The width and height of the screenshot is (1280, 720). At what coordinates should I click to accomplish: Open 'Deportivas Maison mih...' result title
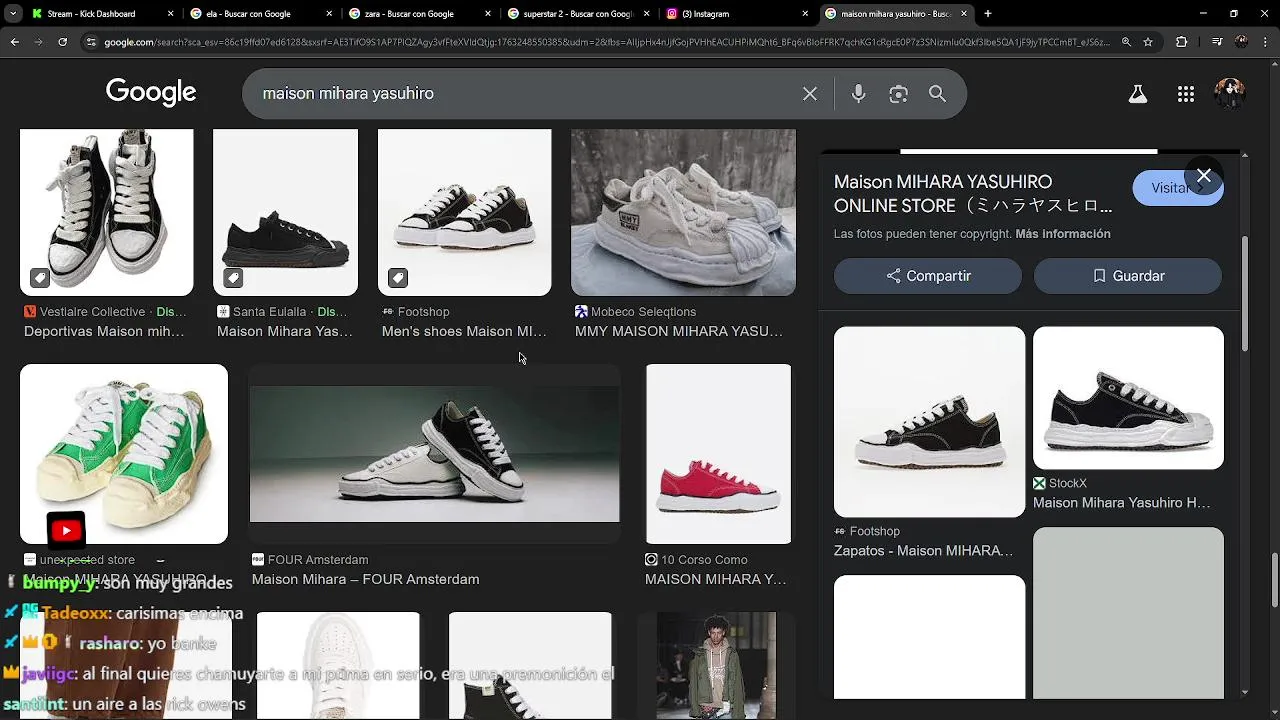pos(104,331)
